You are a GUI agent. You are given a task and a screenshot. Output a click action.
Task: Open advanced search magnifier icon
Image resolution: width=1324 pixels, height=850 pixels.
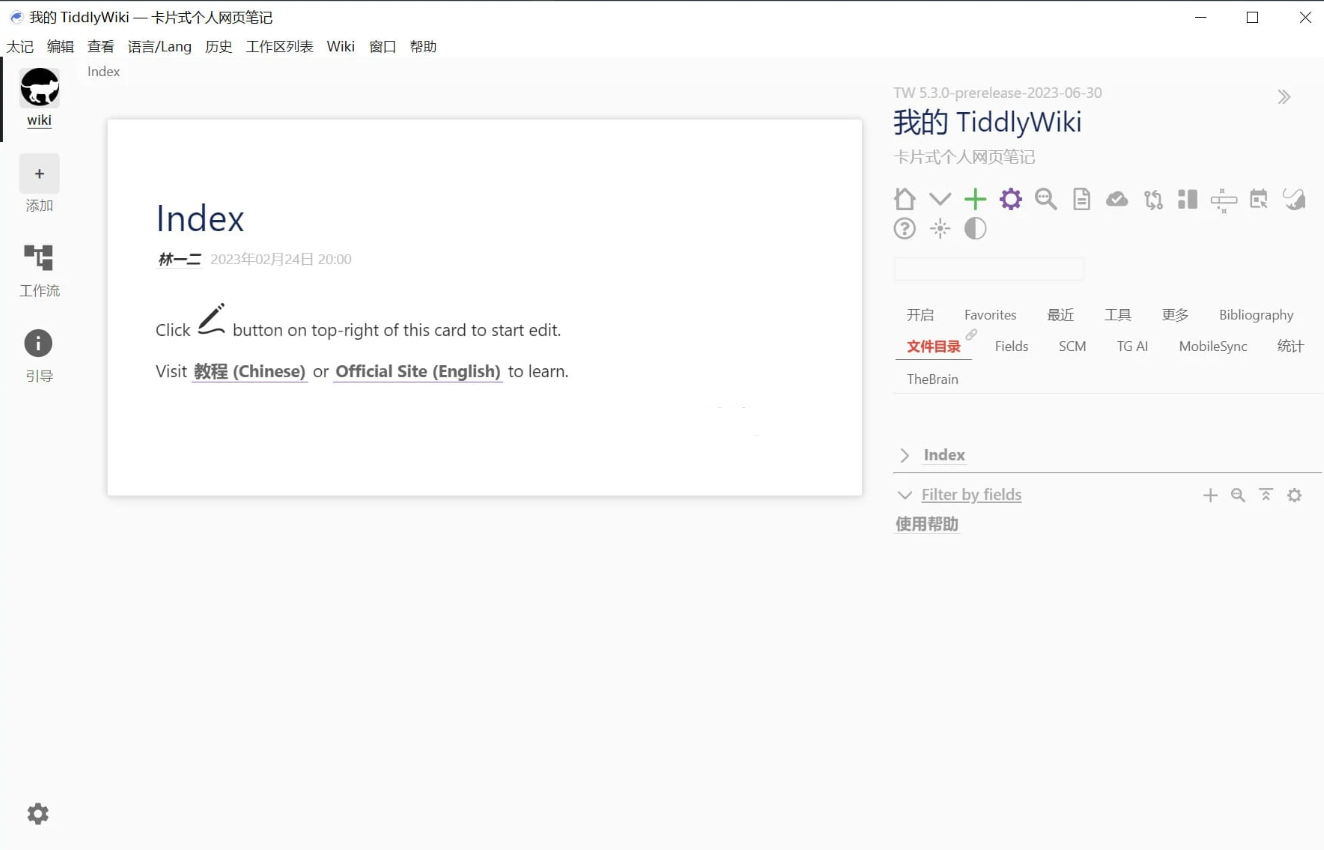[1045, 198]
